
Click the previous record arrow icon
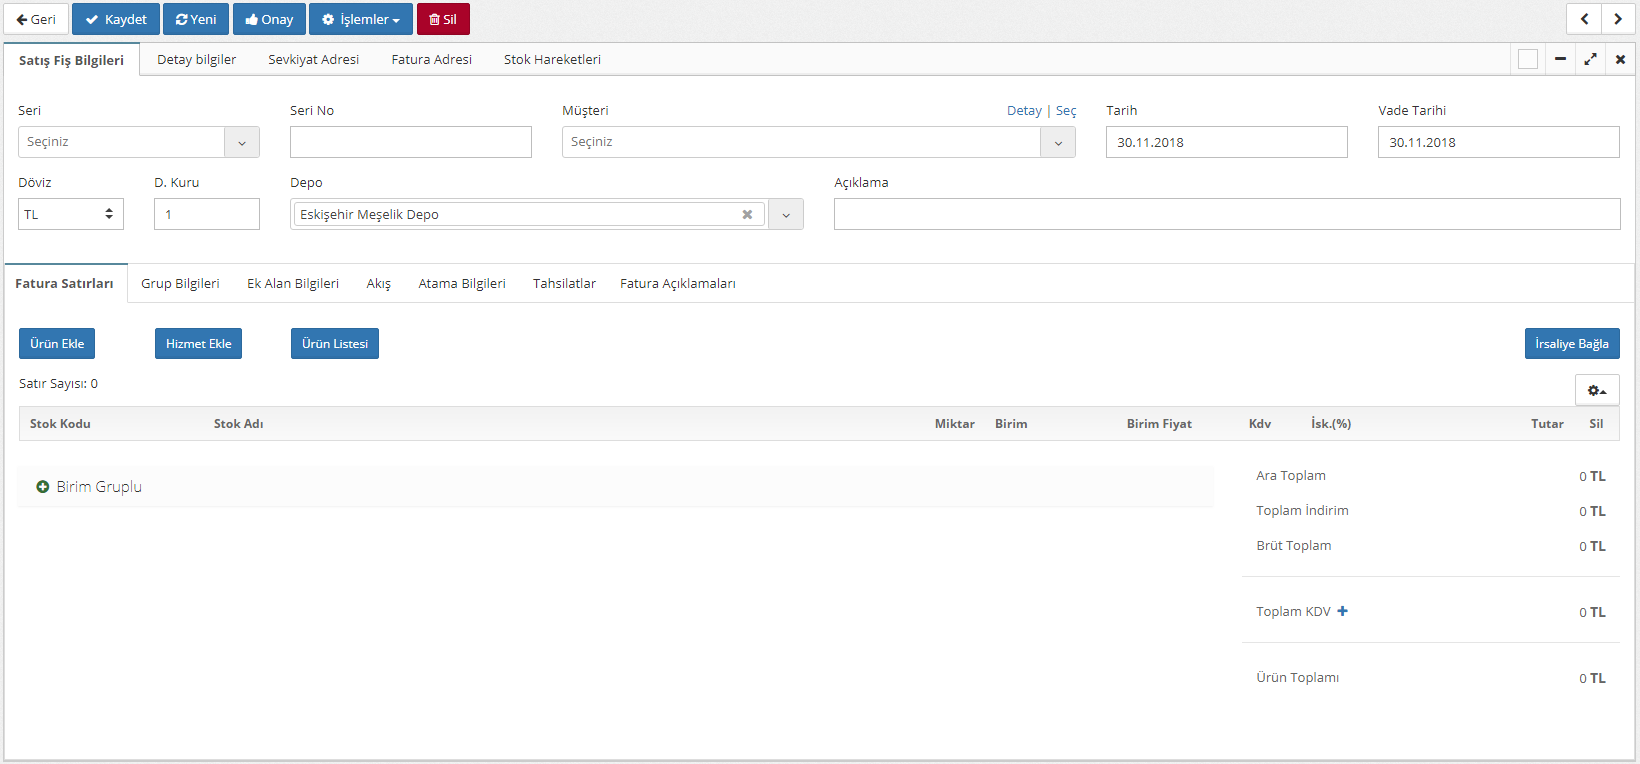pos(1584,19)
